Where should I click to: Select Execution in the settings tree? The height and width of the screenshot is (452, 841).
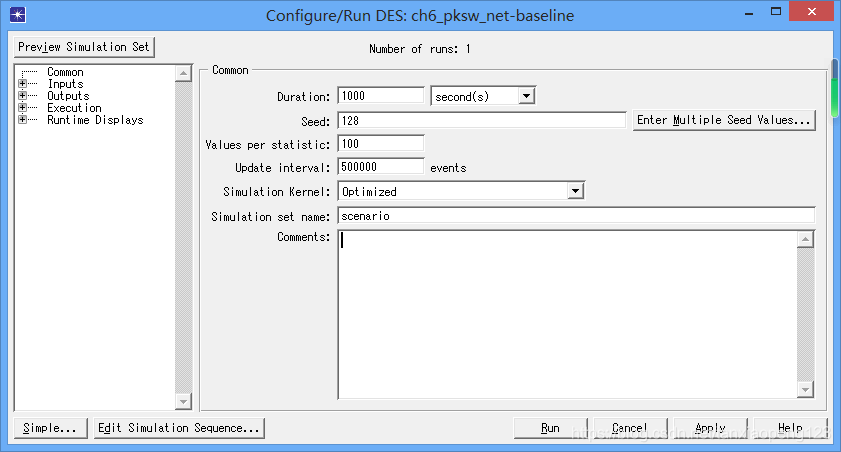click(74, 108)
